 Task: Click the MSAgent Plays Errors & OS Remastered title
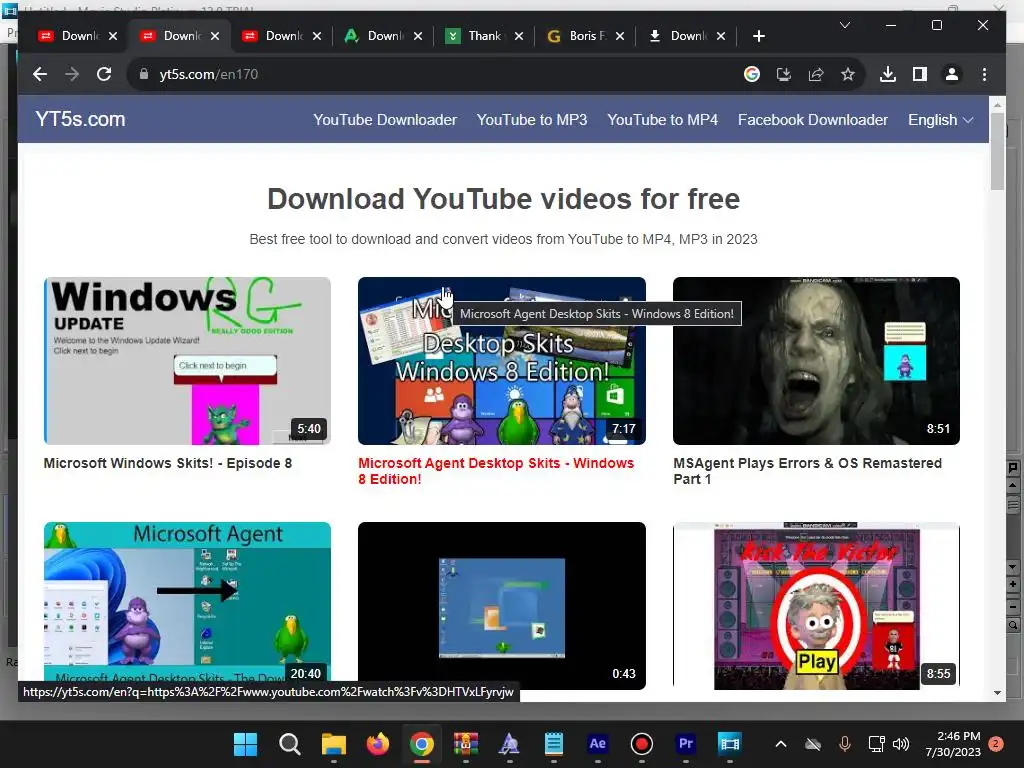pos(807,471)
